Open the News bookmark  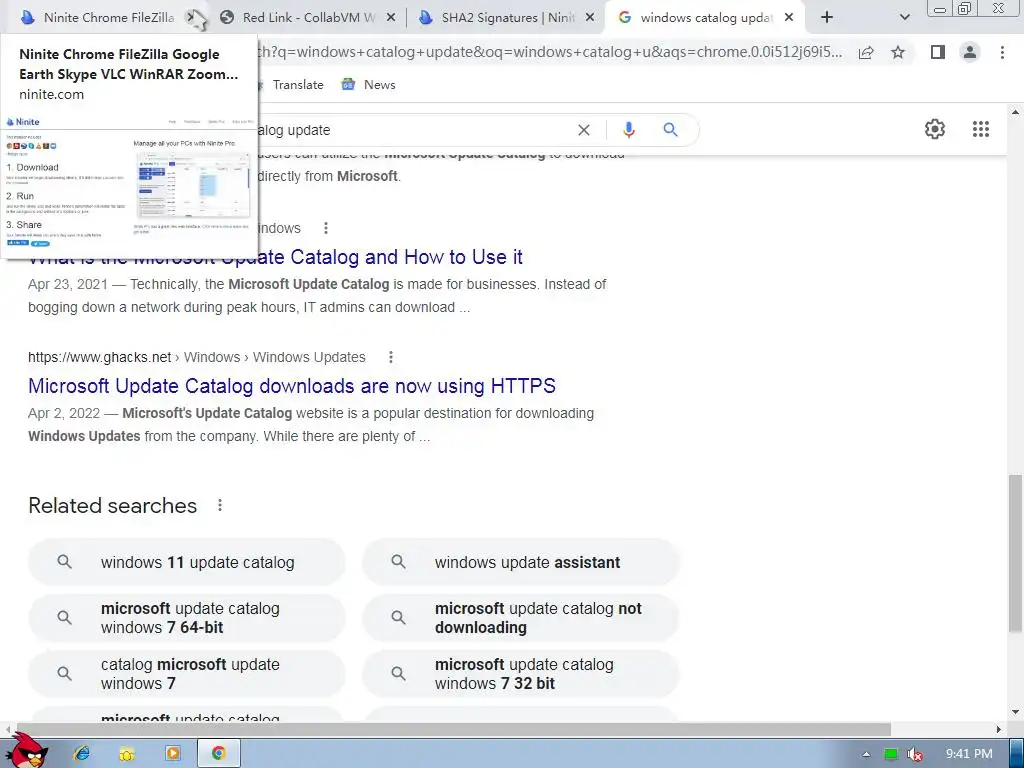[x=369, y=85]
